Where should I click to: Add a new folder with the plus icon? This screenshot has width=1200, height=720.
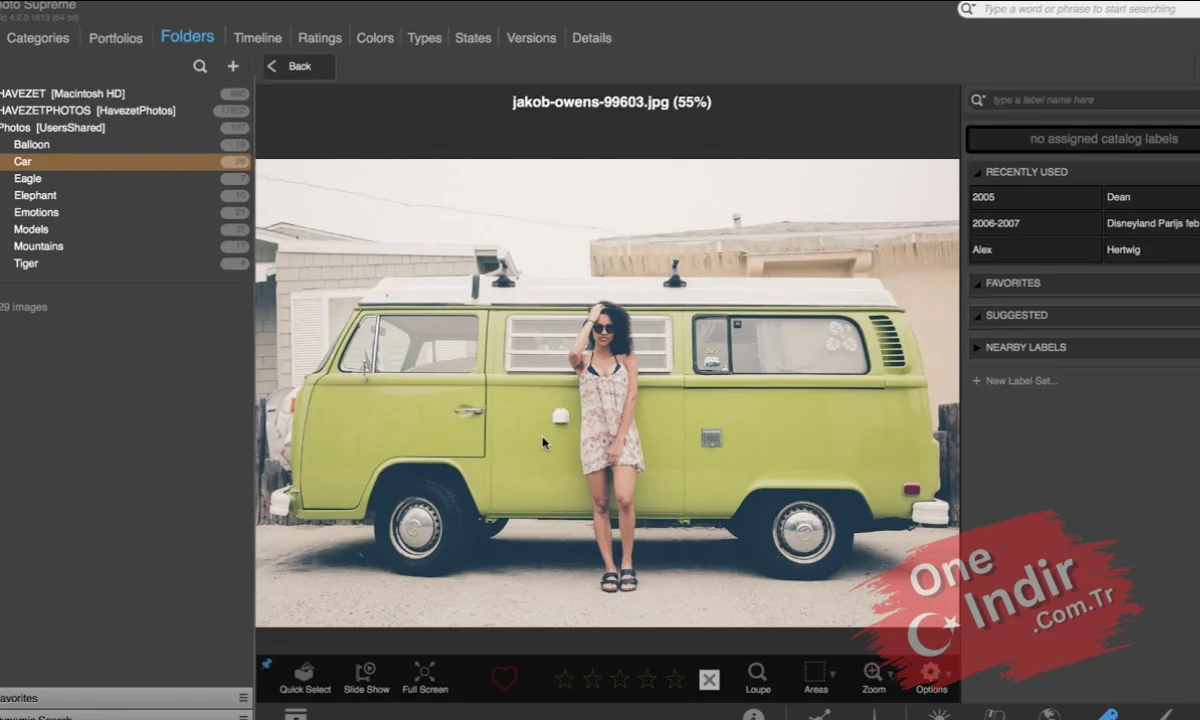click(x=233, y=66)
